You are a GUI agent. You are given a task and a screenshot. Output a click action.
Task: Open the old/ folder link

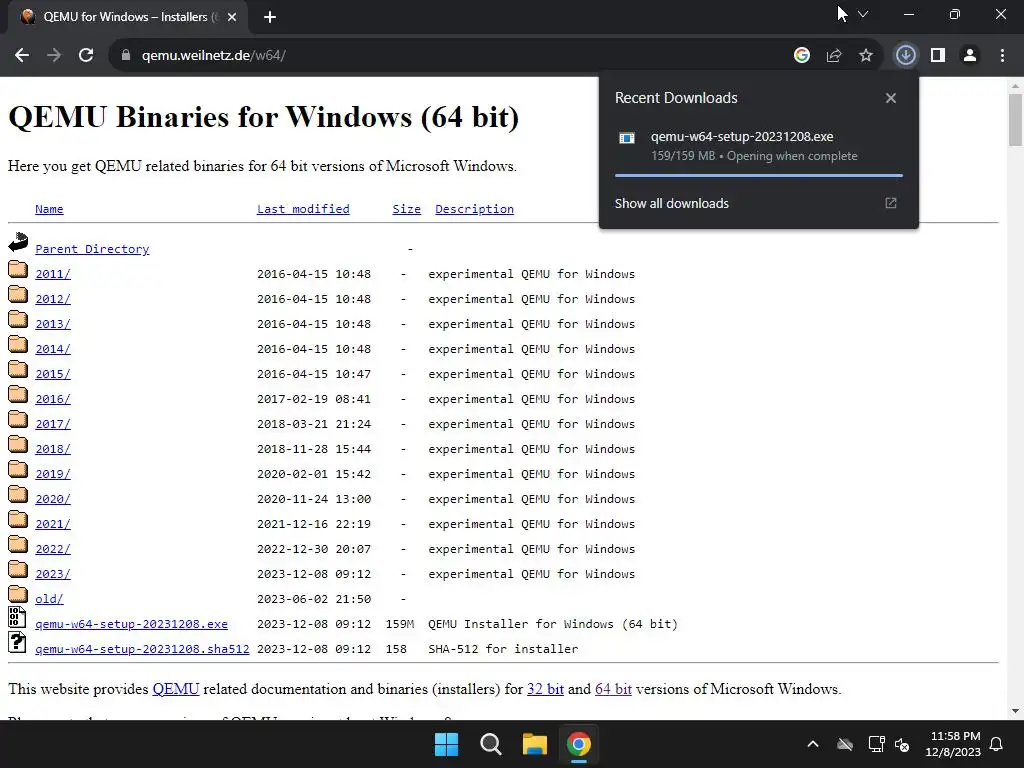click(x=49, y=599)
